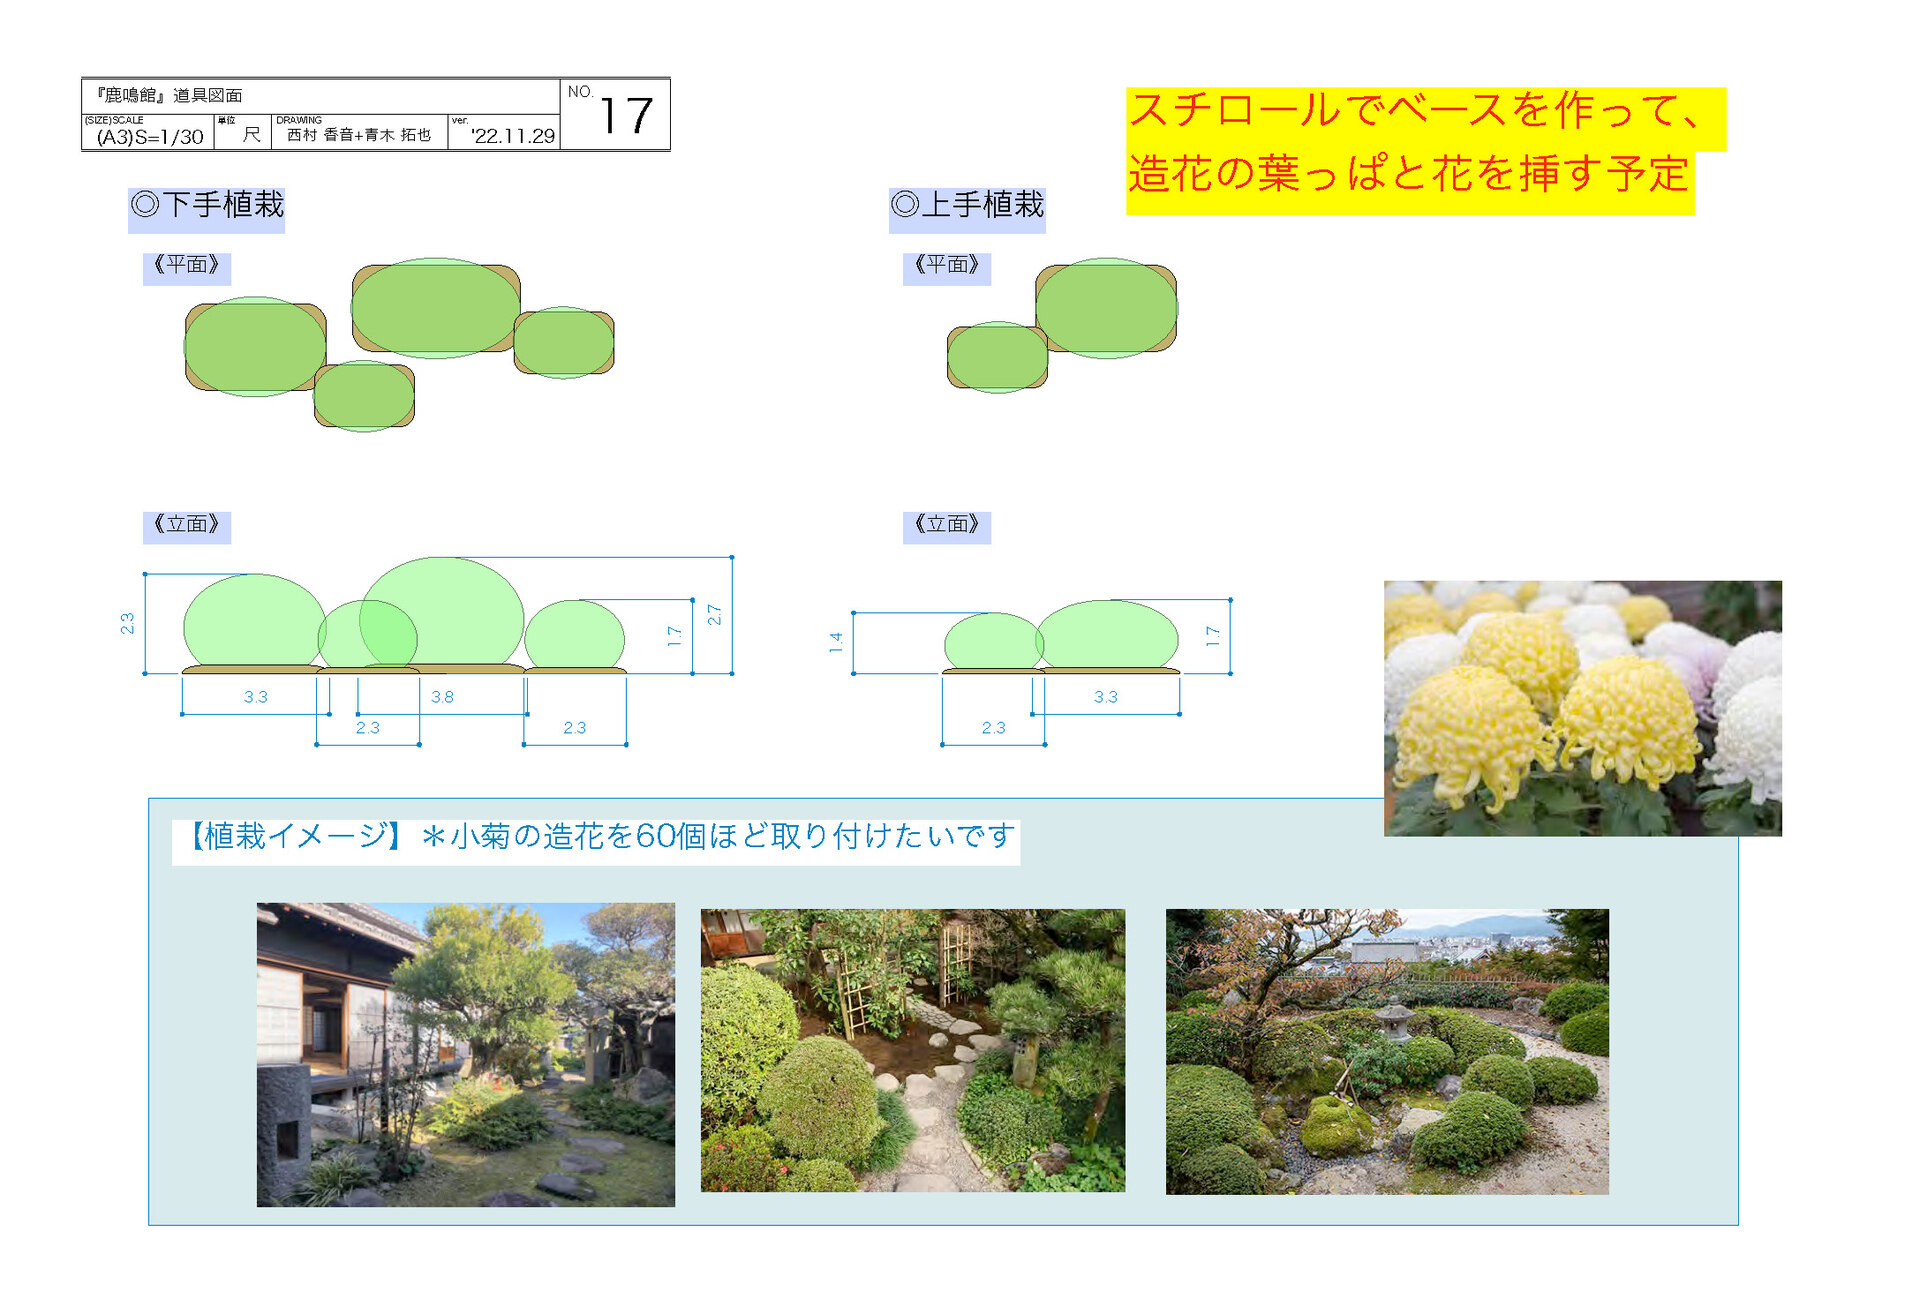Click the left 《立面》 elevation label
1920x1314 pixels.
click(187, 526)
